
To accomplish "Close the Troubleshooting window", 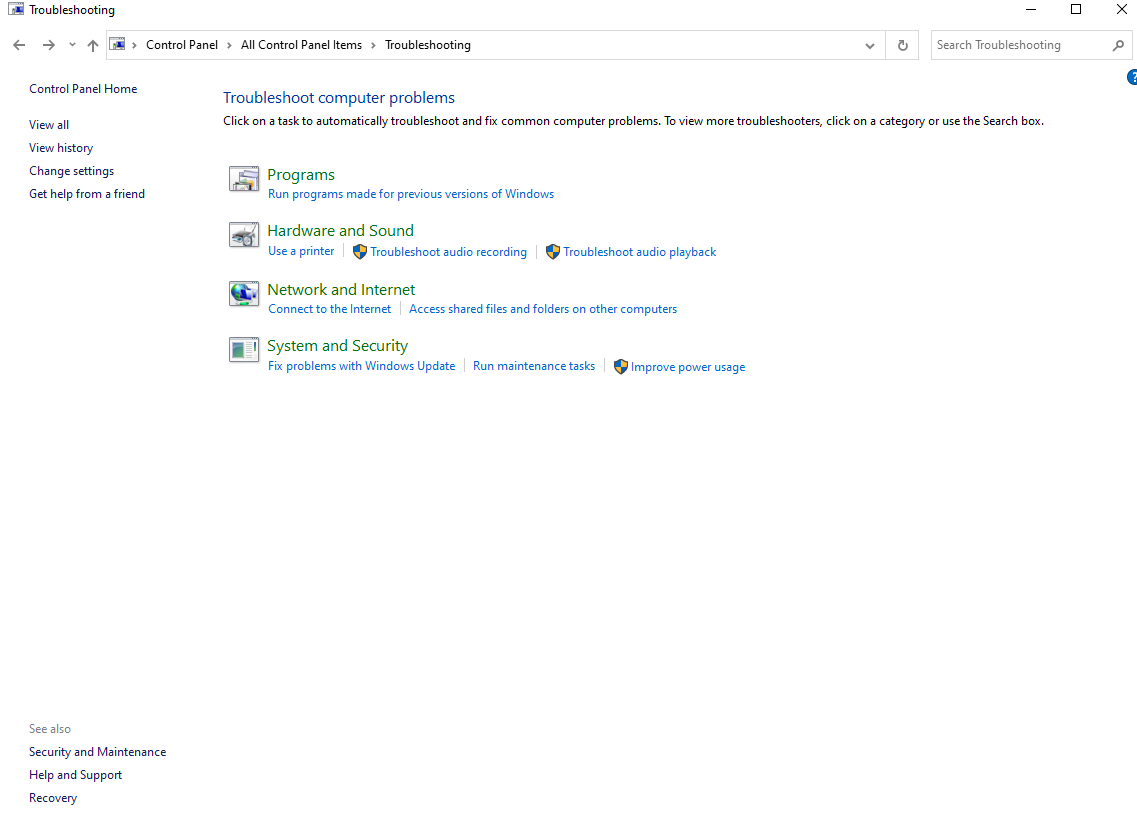I will click(1121, 9).
